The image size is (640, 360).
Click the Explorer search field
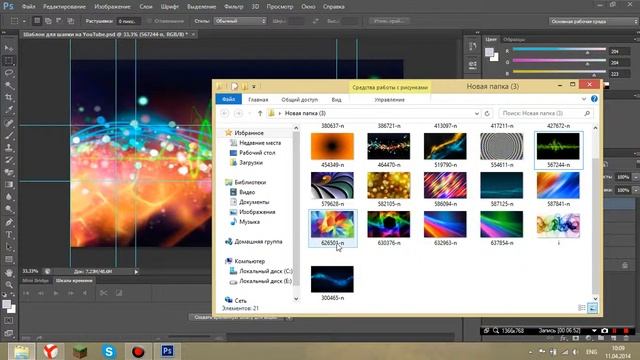tap(545, 113)
